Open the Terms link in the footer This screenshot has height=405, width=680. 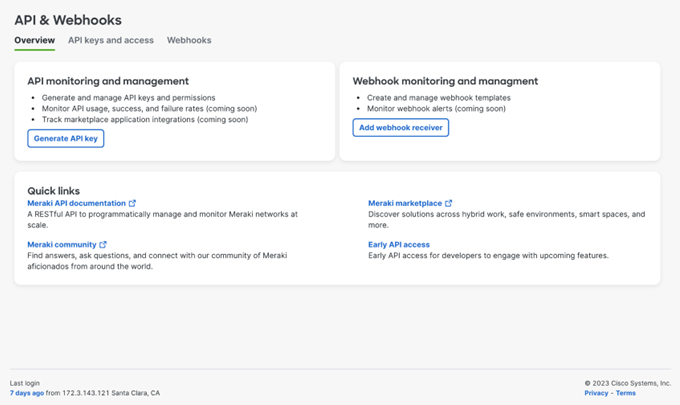pyautogui.click(x=625, y=393)
